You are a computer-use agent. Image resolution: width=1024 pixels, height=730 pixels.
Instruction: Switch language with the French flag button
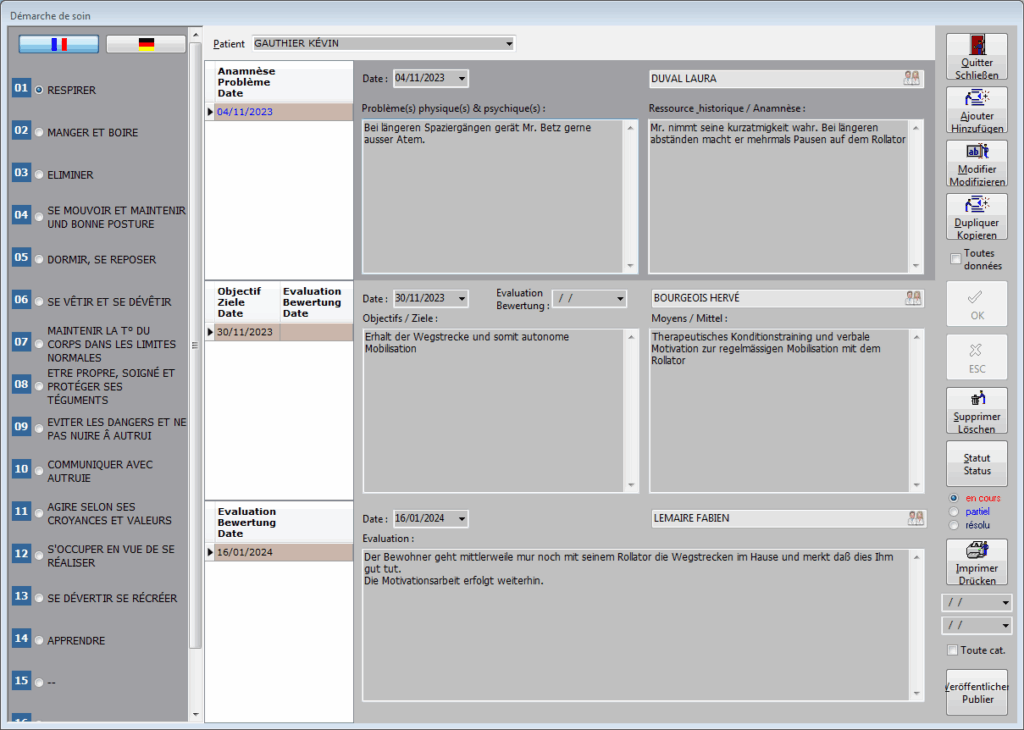pyautogui.click(x=59, y=44)
